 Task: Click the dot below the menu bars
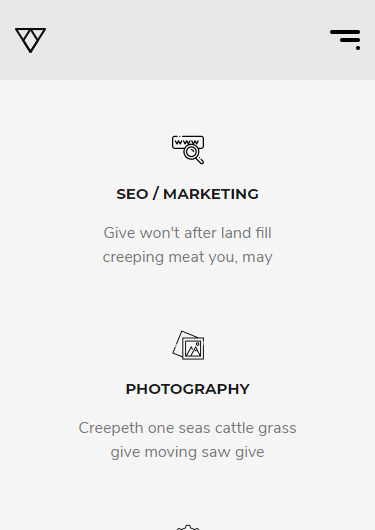(x=358, y=48)
